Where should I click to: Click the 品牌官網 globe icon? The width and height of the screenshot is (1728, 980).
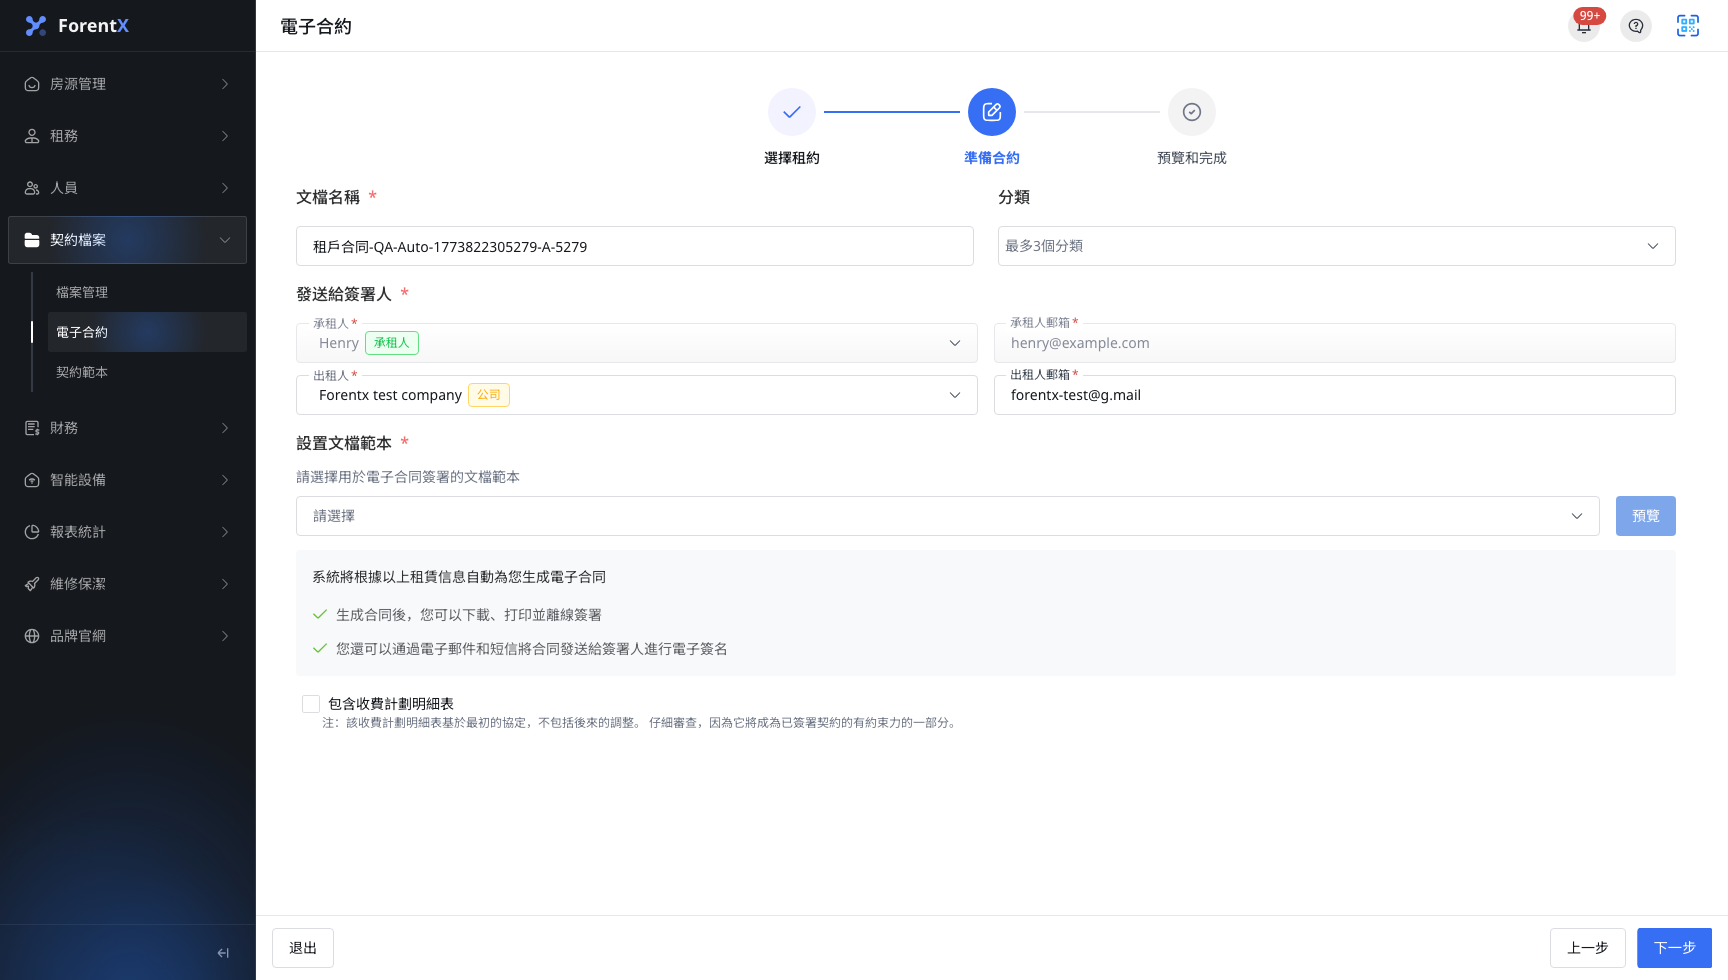coord(32,636)
